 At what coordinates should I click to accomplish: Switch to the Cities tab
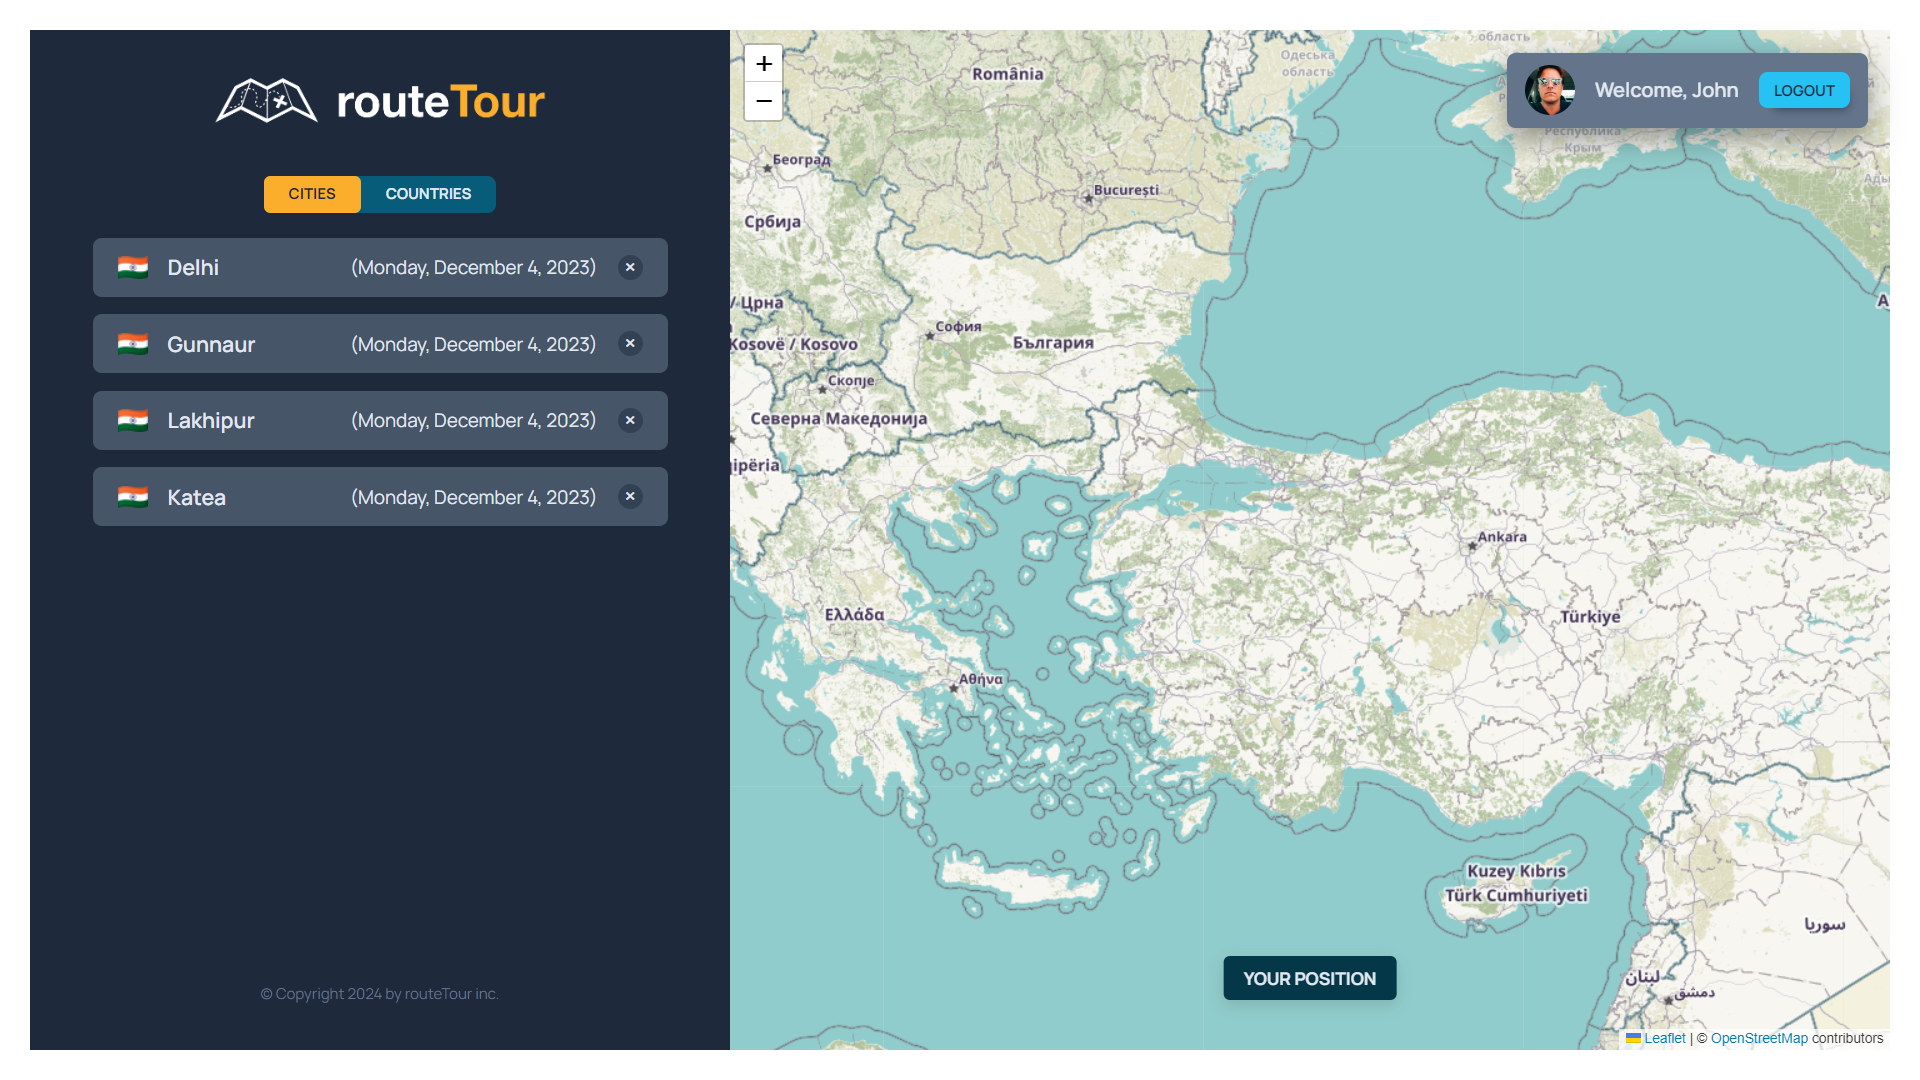click(312, 194)
